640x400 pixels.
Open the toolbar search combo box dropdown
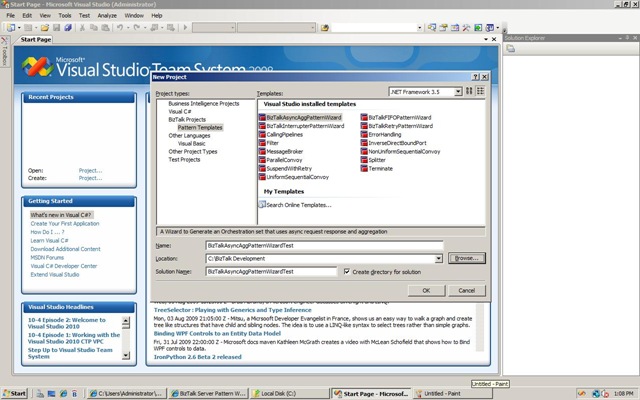420,28
